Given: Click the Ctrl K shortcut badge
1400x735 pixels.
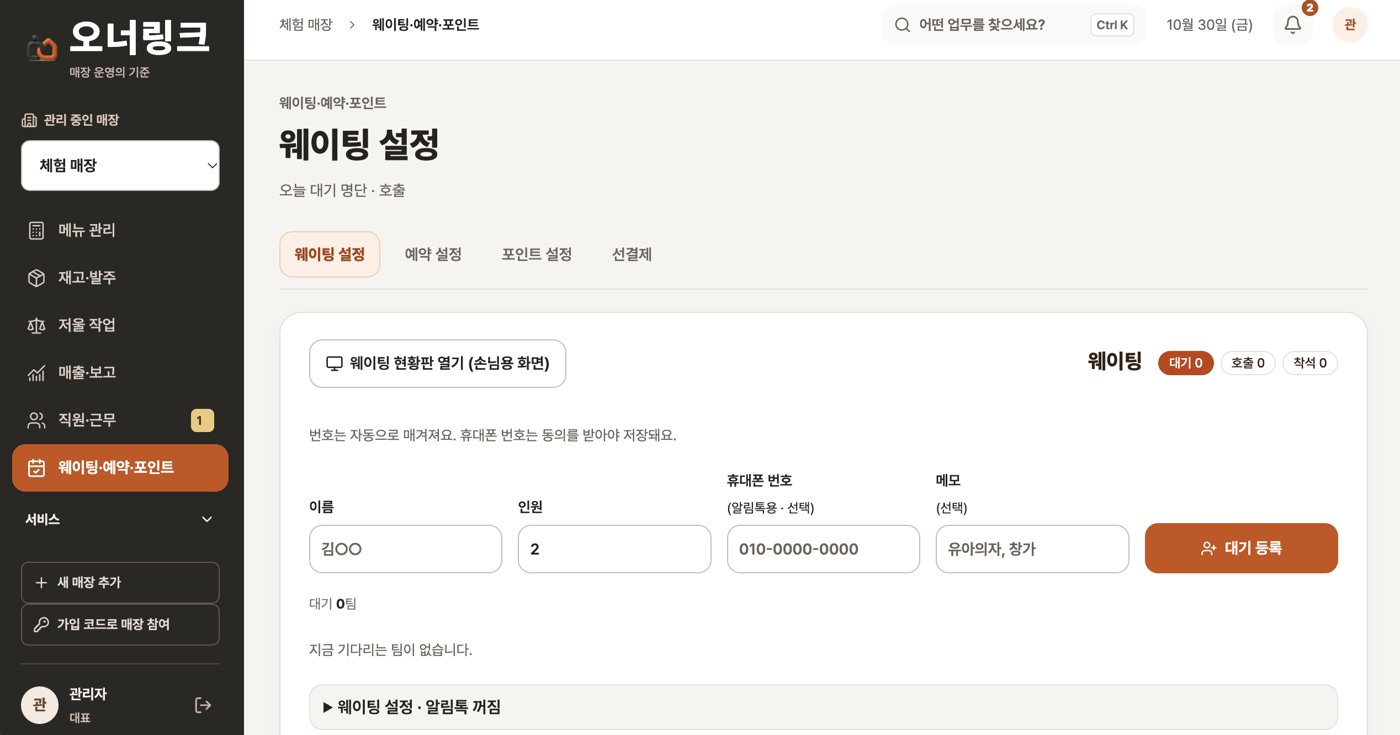Looking at the screenshot, I should click(x=1112, y=25).
